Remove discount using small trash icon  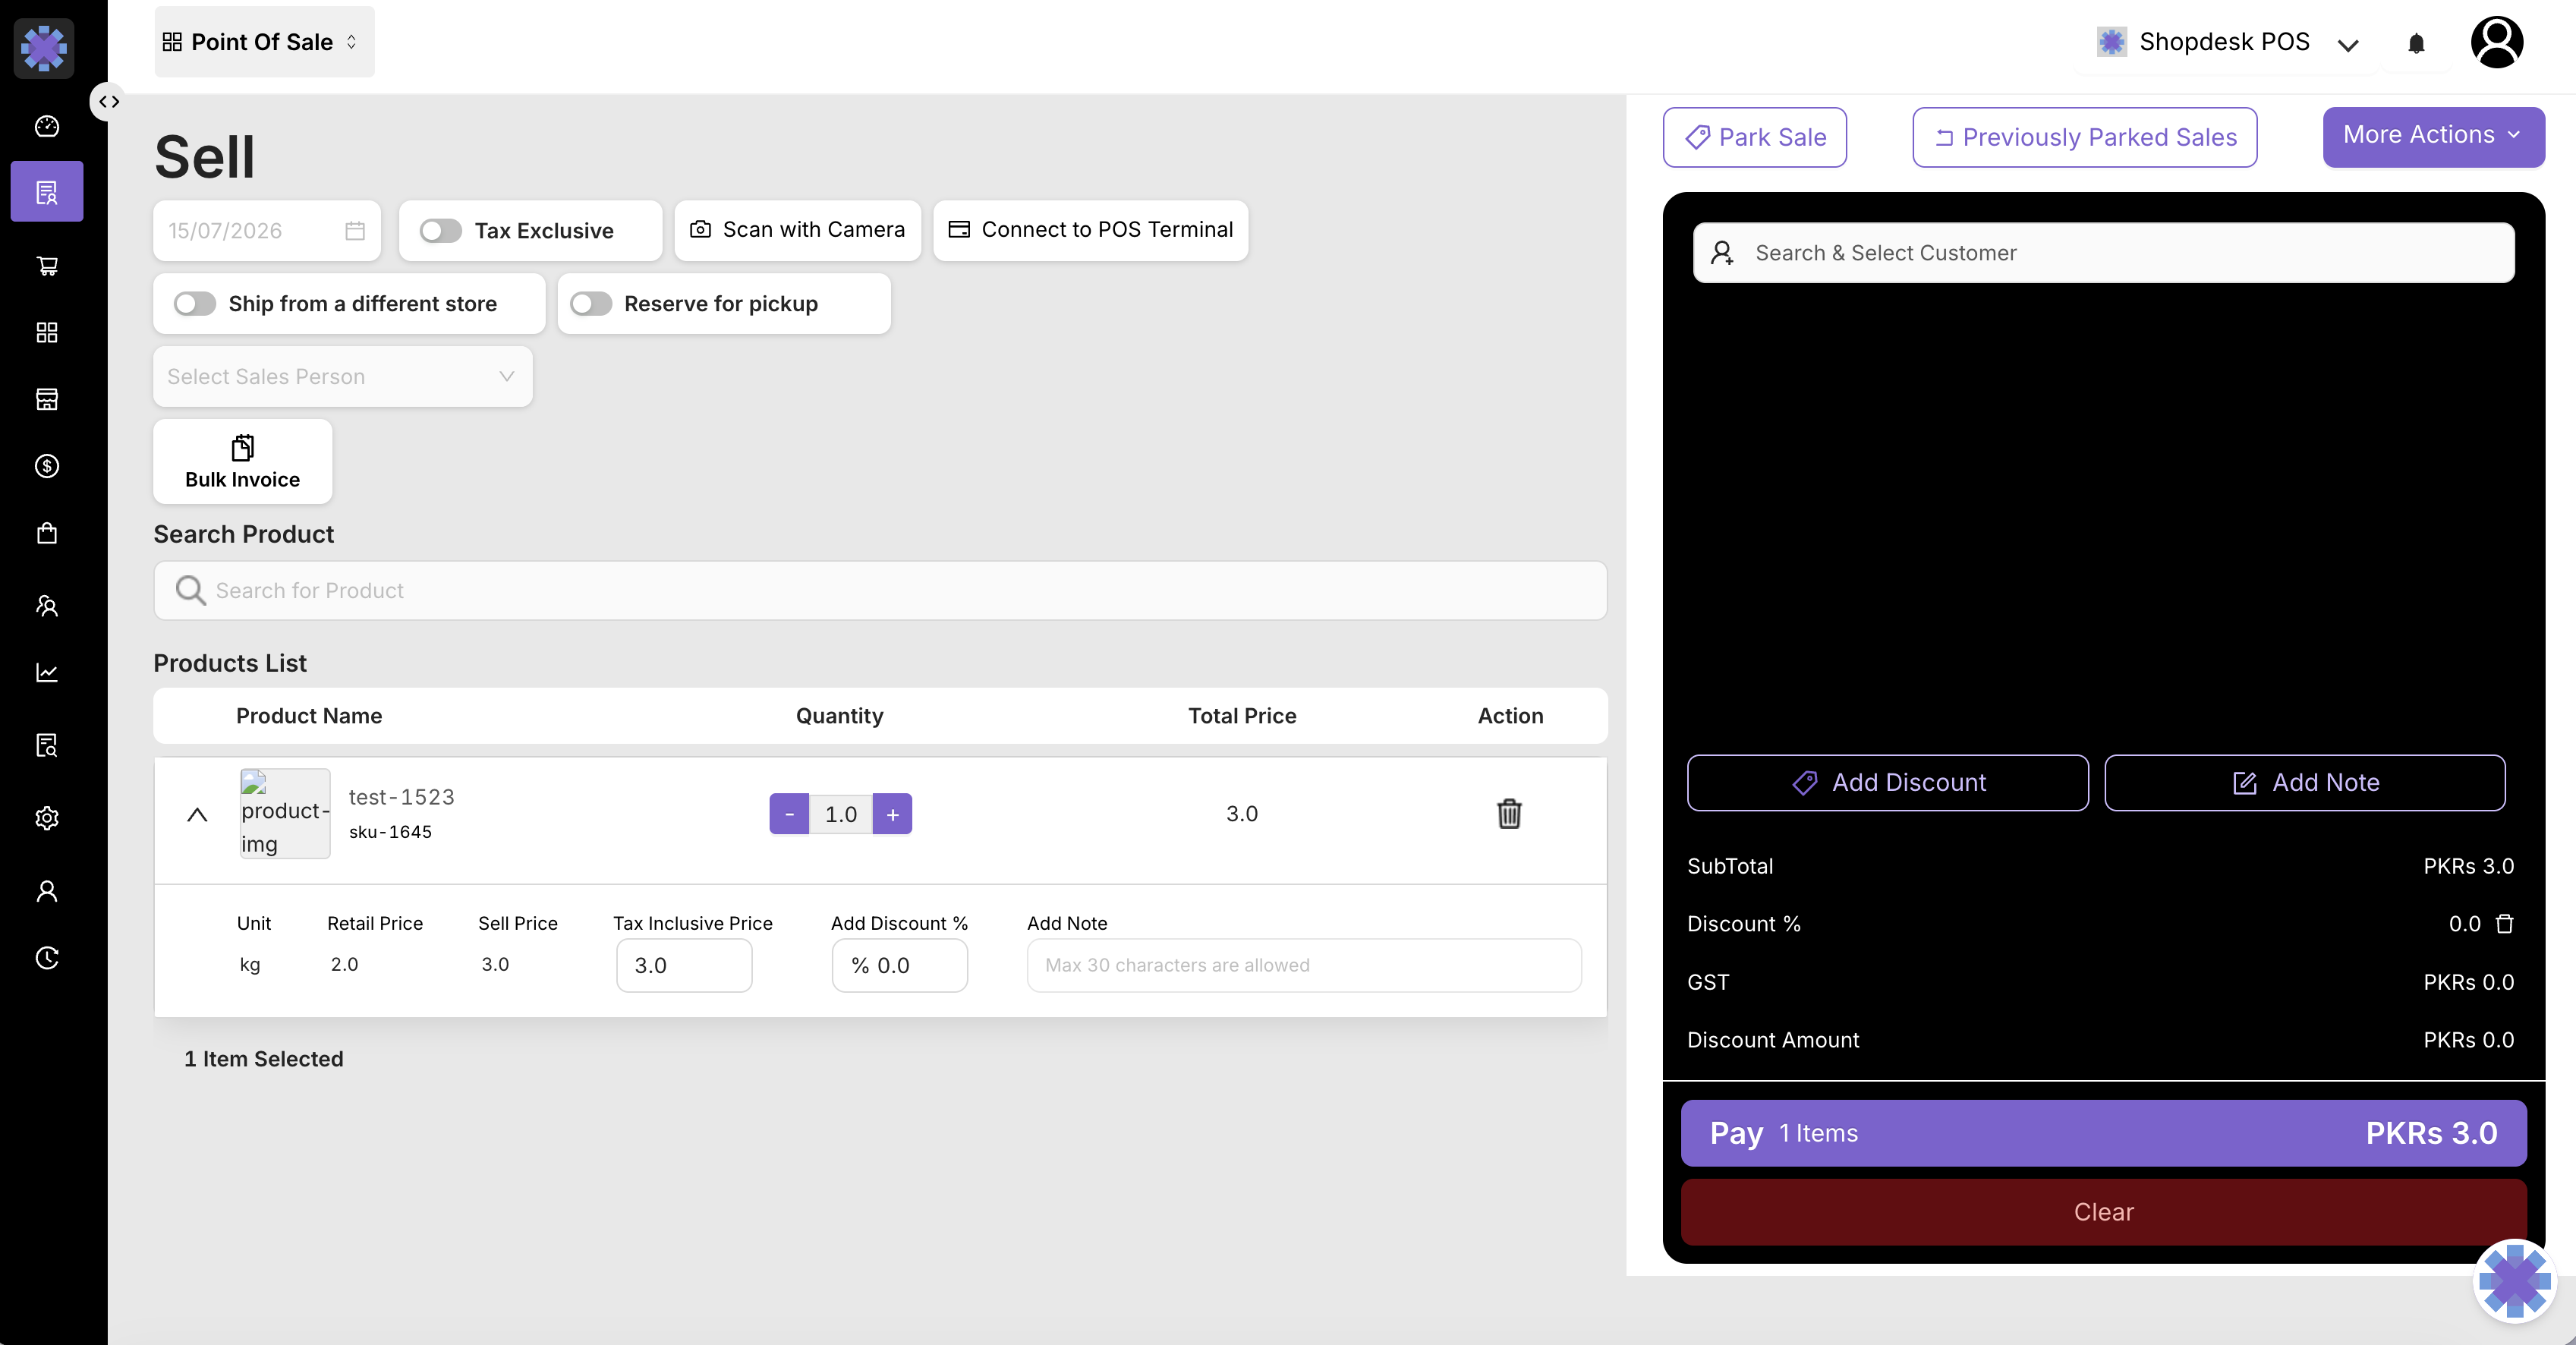(x=2504, y=923)
